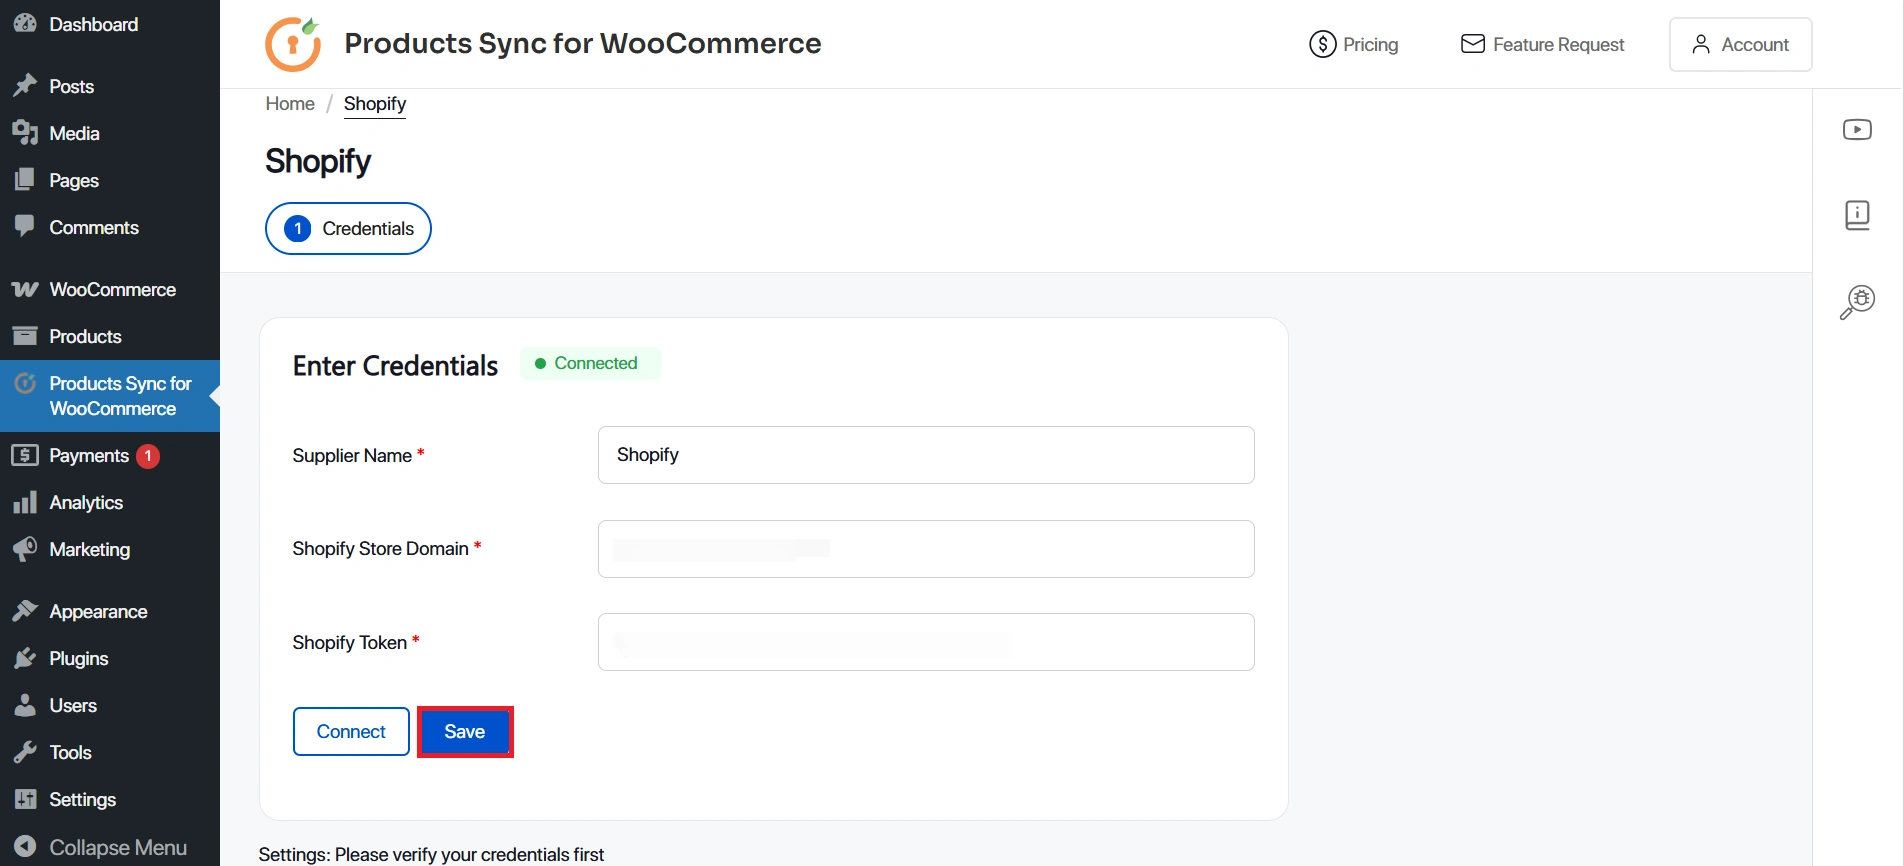
Task: Click the Feature Request envelope icon
Action: (x=1472, y=44)
